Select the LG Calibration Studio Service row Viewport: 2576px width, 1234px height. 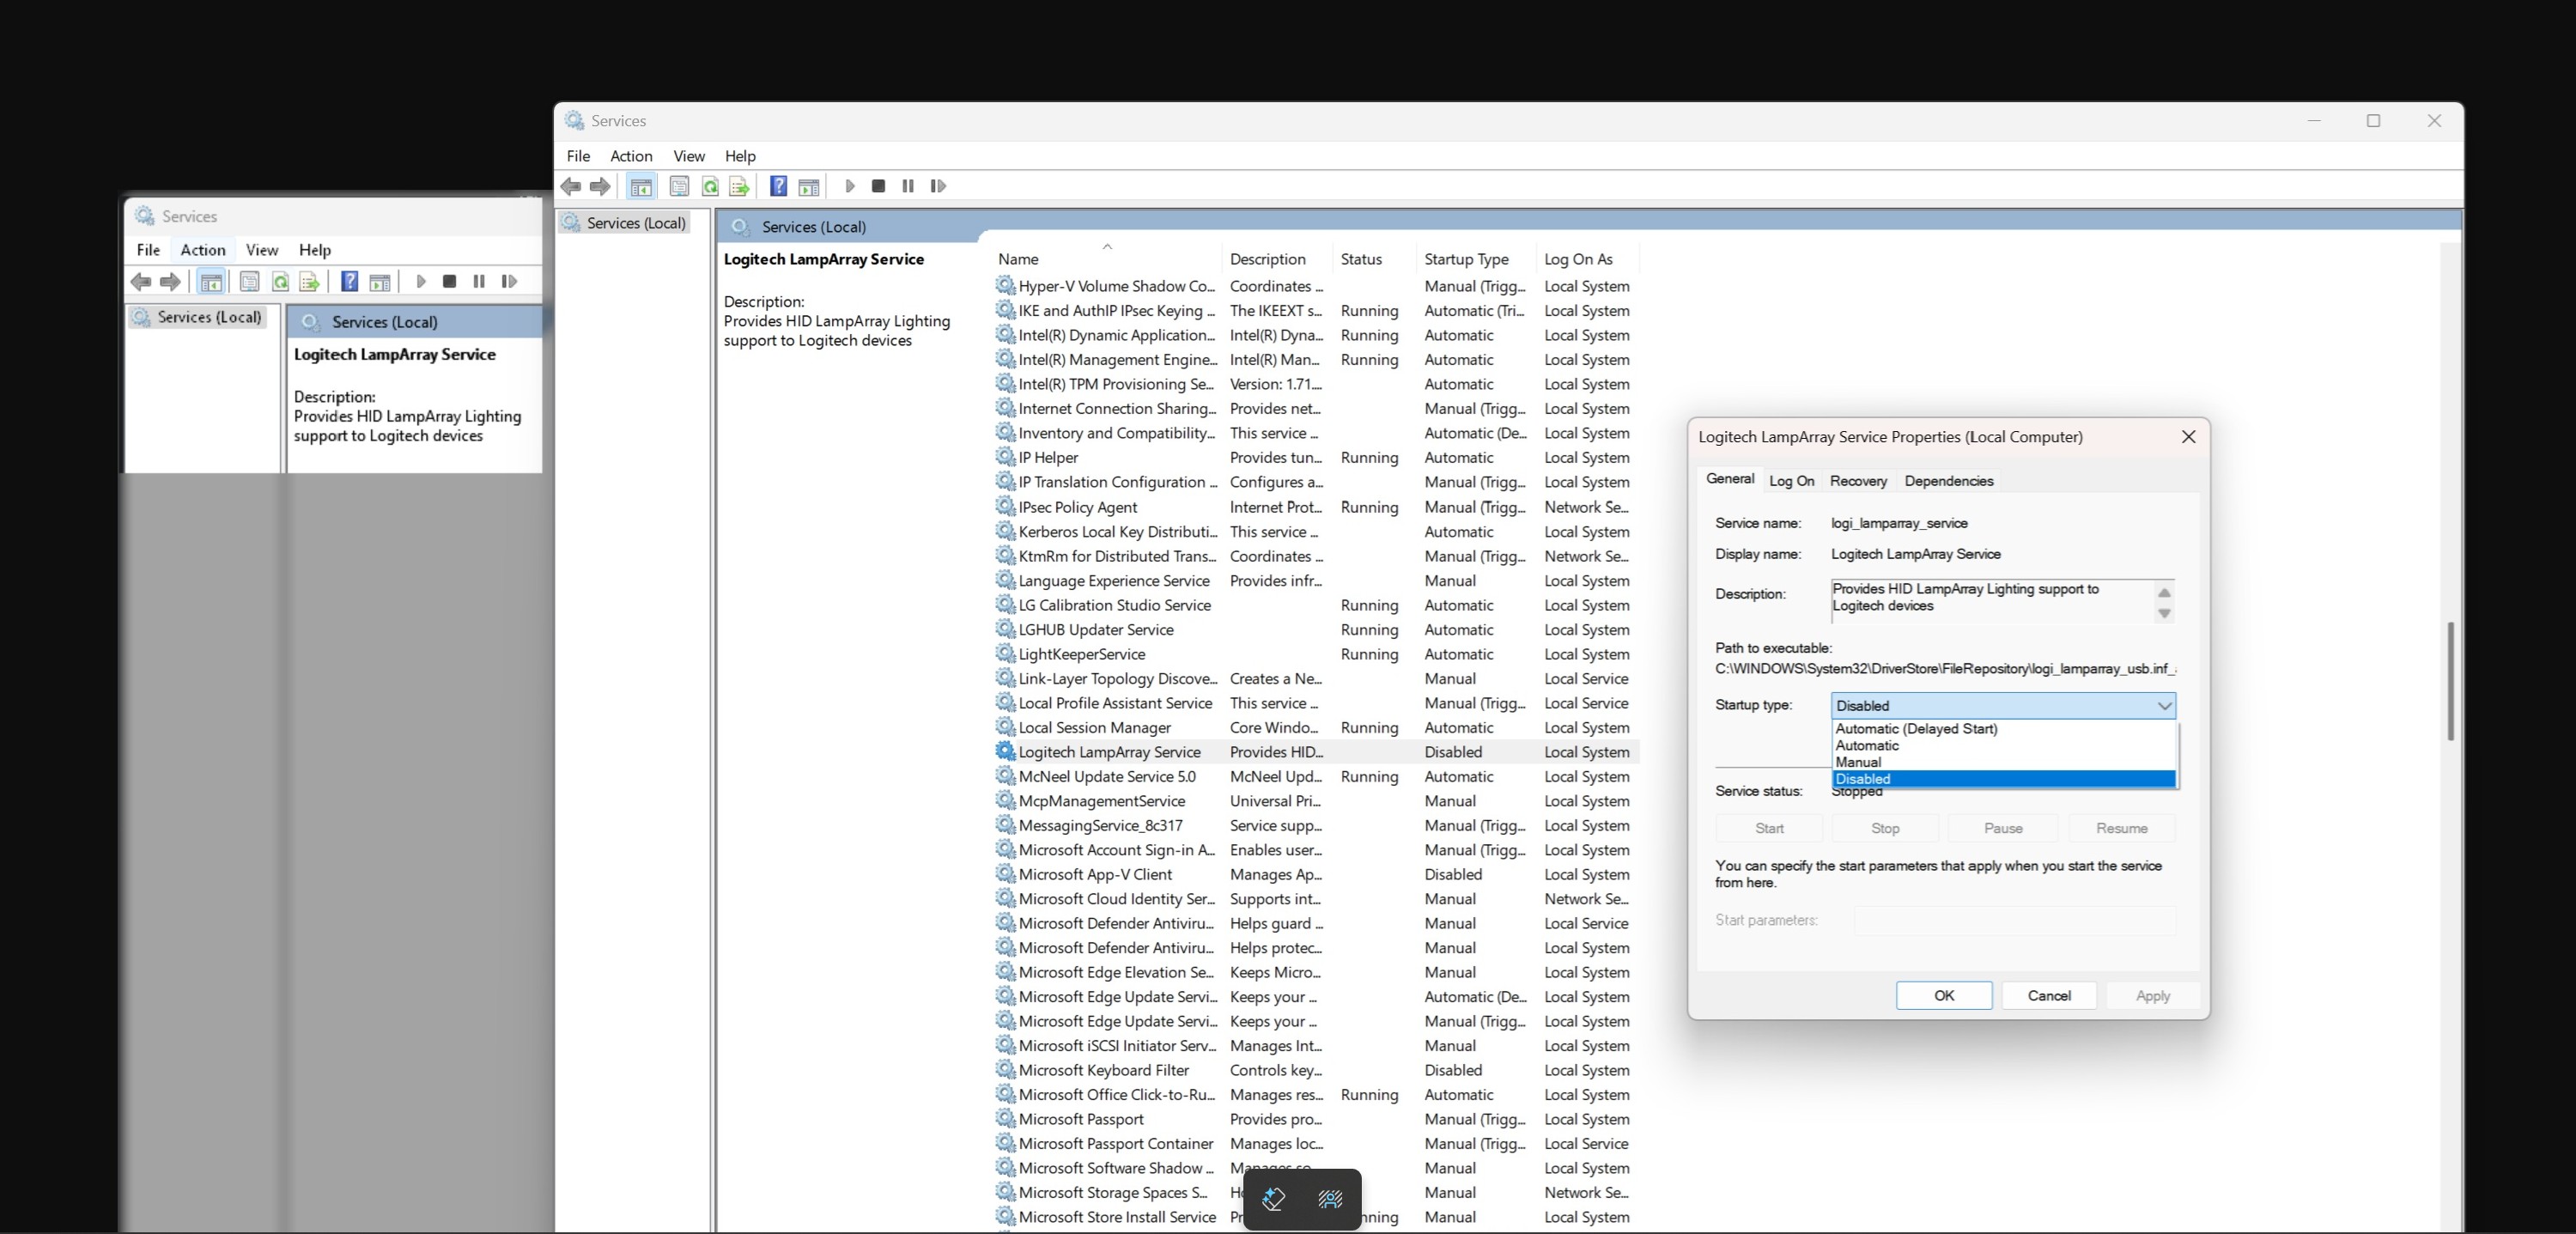pos(1316,605)
